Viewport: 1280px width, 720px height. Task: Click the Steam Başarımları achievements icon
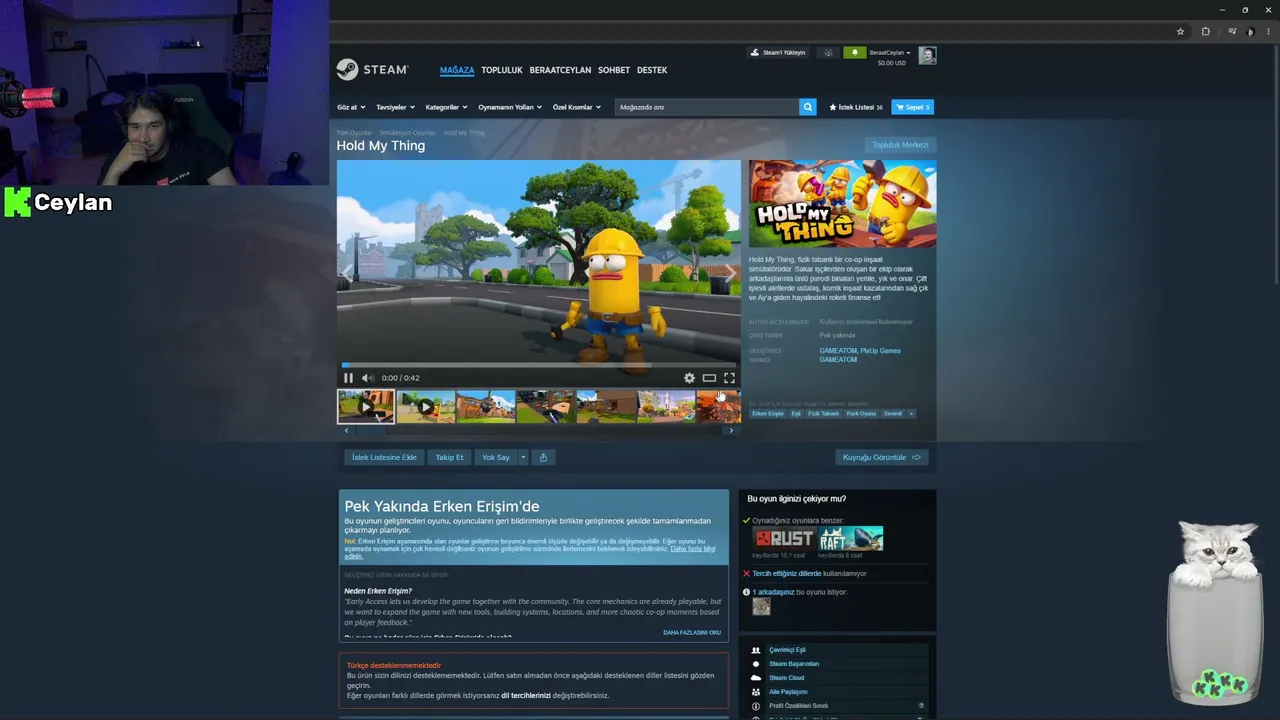point(756,664)
